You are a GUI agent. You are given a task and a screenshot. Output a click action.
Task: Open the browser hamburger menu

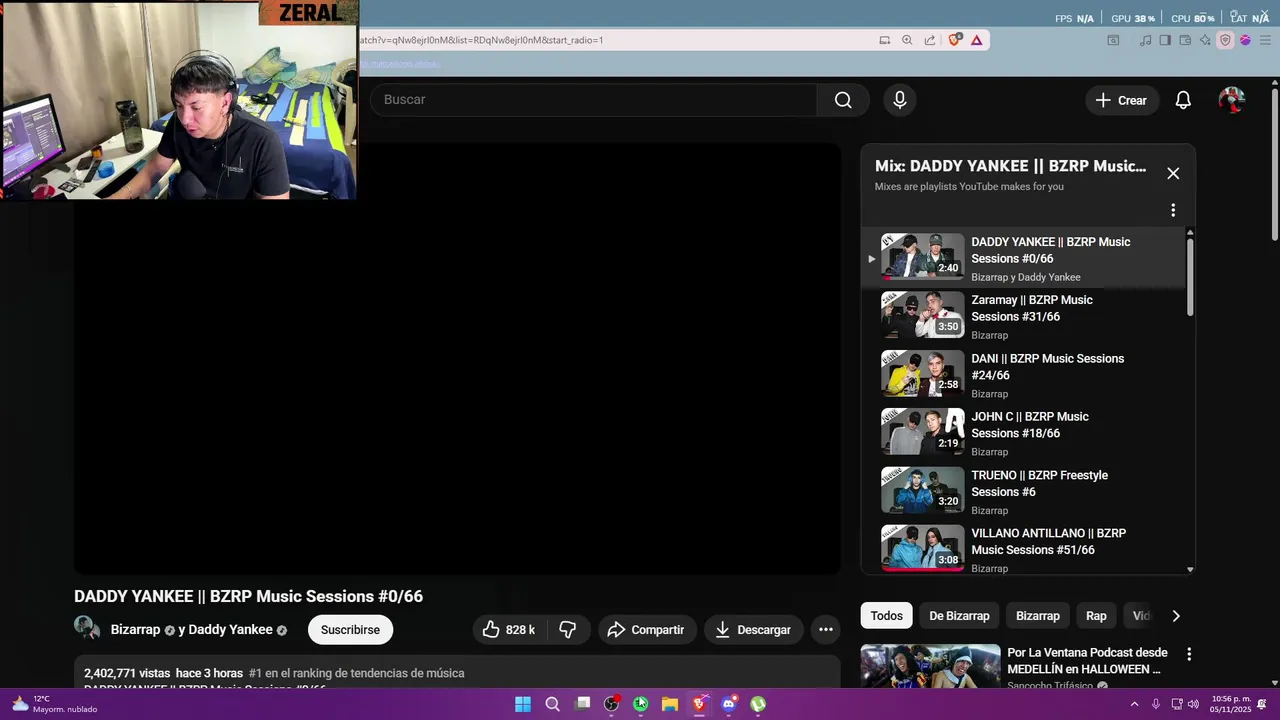pos(1265,40)
